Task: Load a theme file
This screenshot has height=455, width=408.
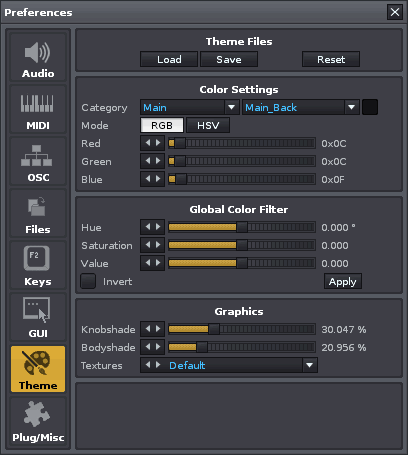Action: point(169,59)
